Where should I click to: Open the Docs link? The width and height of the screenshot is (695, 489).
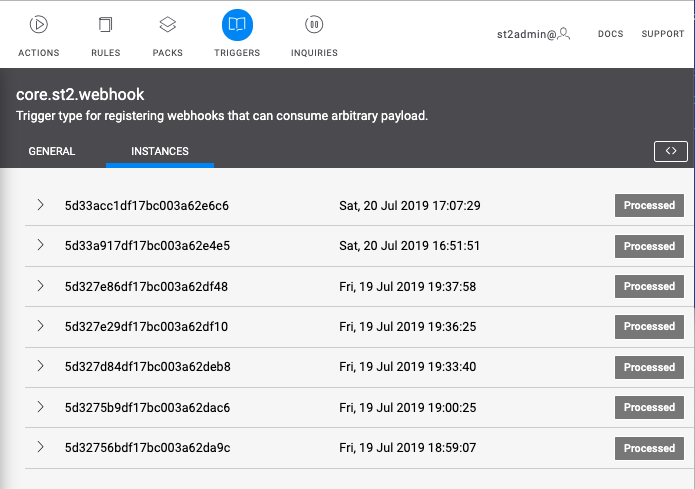point(610,34)
